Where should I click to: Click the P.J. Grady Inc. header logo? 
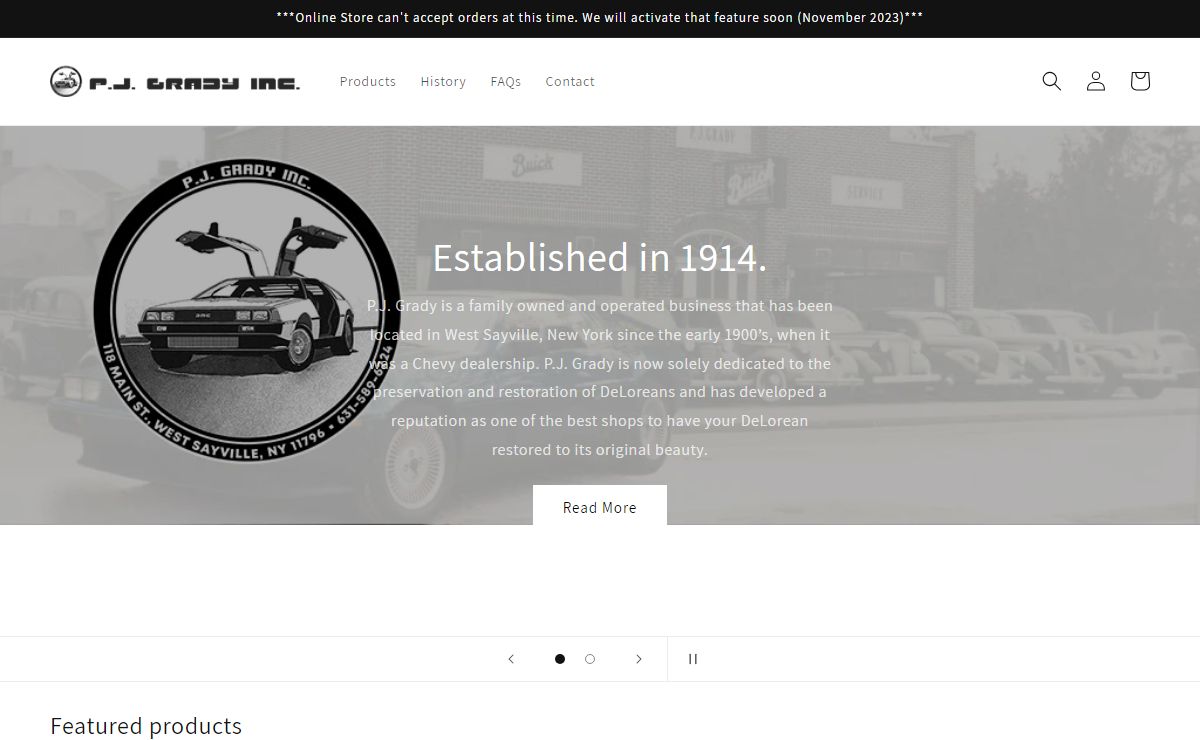point(175,82)
